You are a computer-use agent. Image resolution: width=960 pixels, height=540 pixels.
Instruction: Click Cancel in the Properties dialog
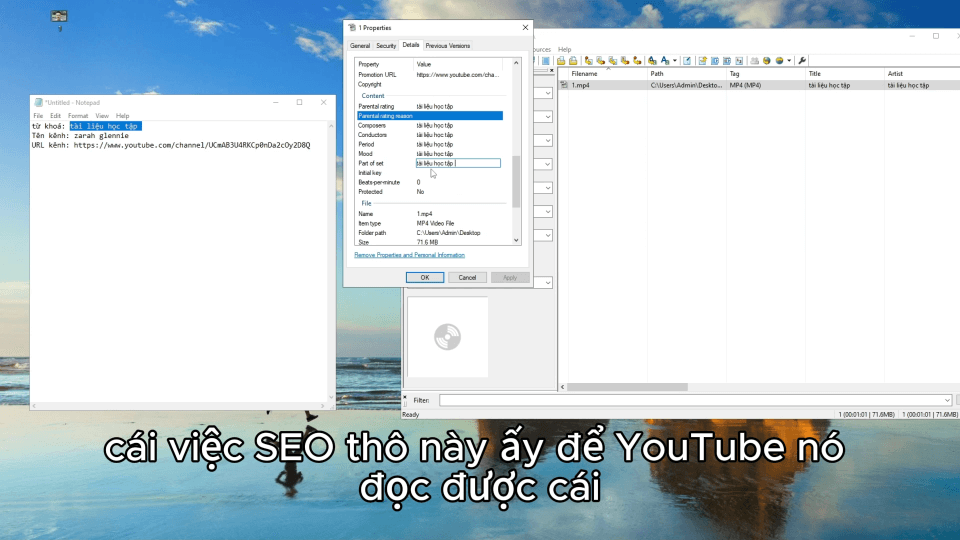(467, 278)
